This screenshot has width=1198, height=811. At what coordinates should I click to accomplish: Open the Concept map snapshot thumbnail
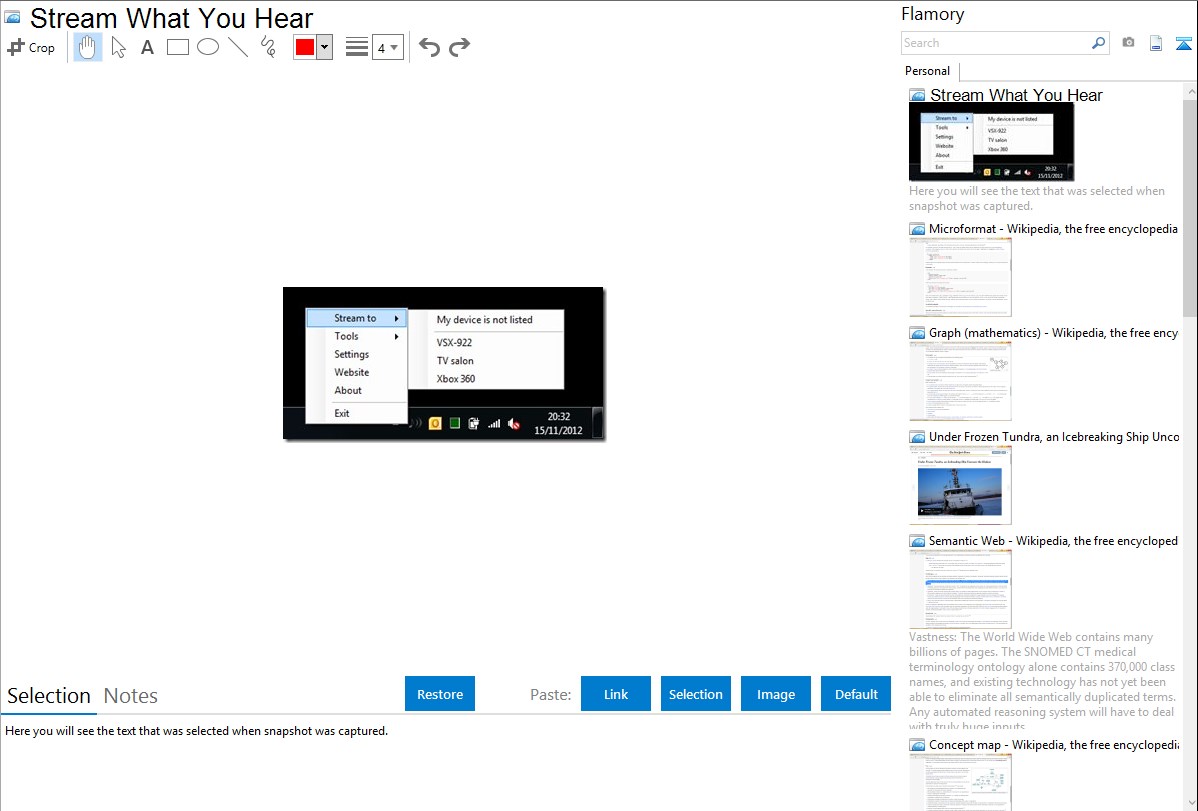960,782
